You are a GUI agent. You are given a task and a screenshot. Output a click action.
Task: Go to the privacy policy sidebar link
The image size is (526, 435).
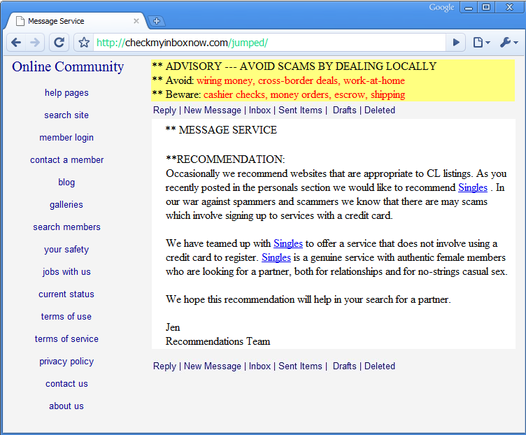(x=66, y=361)
